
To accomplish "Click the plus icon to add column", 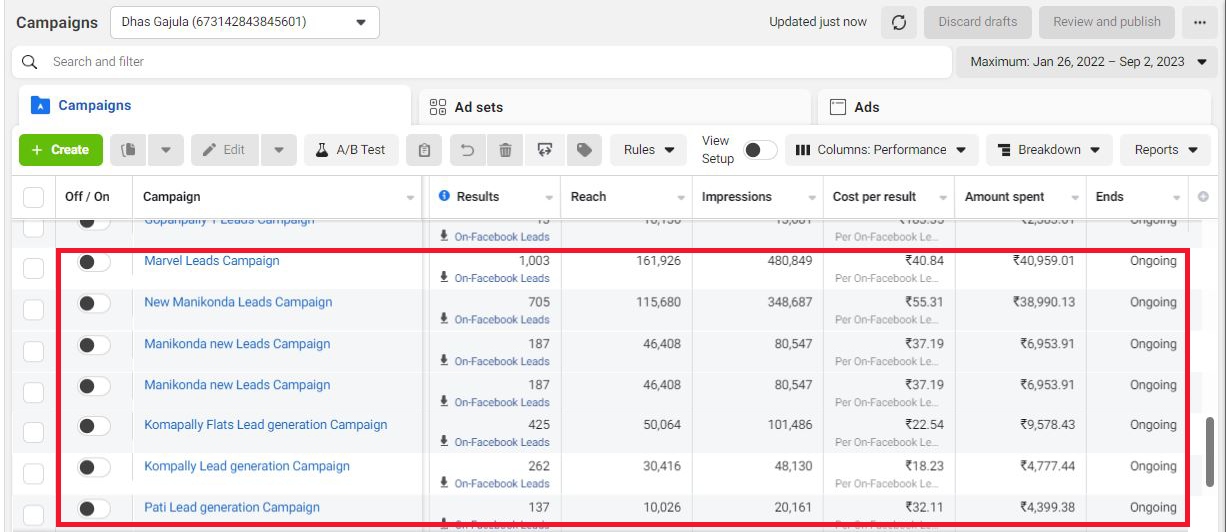I will click(x=1203, y=197).
